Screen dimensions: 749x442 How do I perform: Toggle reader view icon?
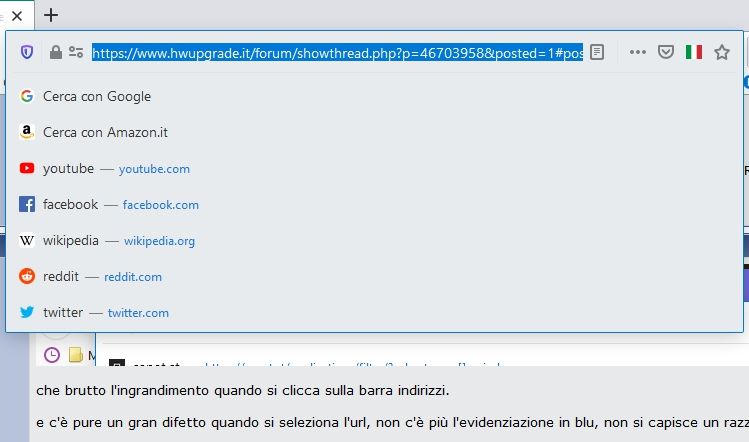pyautogui.click(x=597, y=52)
